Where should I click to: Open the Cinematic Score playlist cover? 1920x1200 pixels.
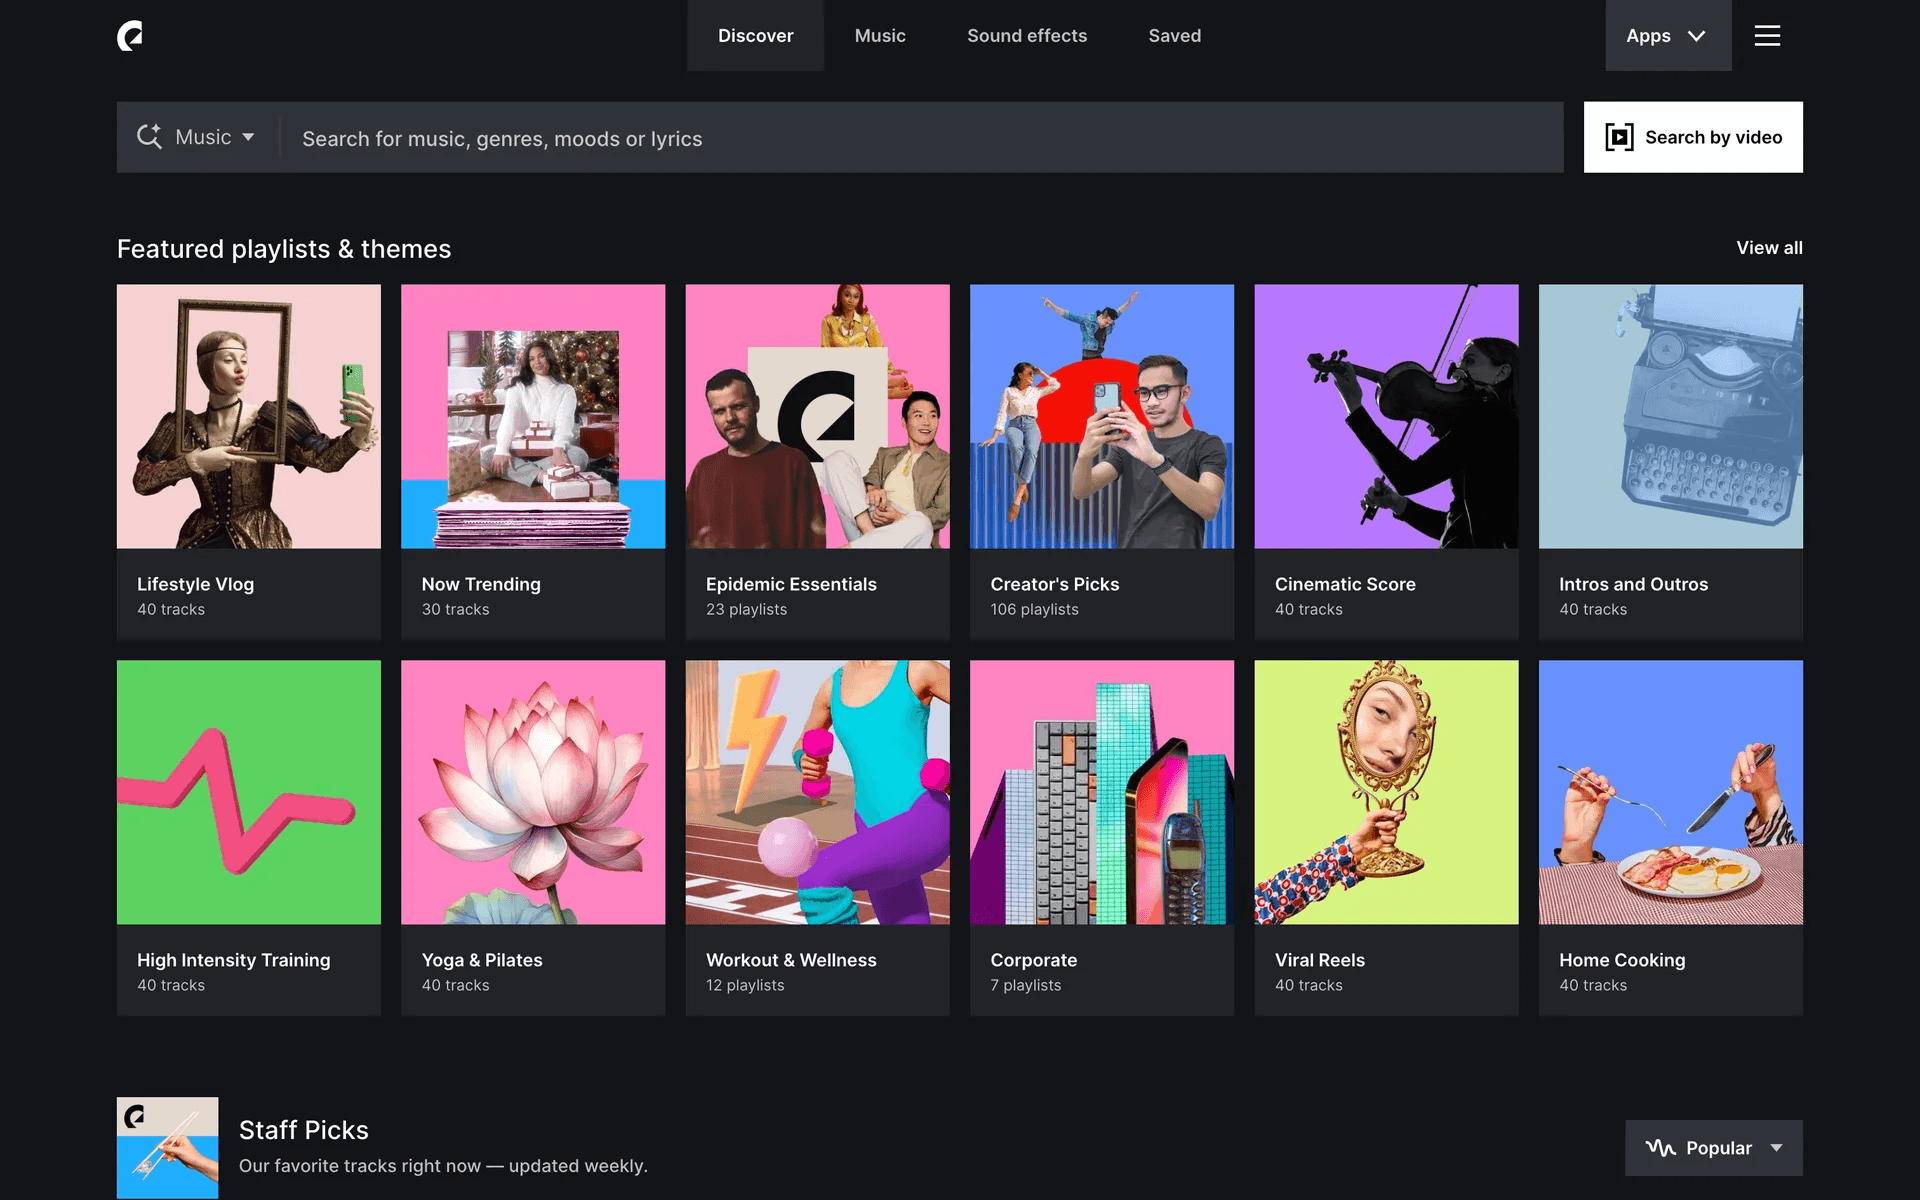[x=1385, y=416]
